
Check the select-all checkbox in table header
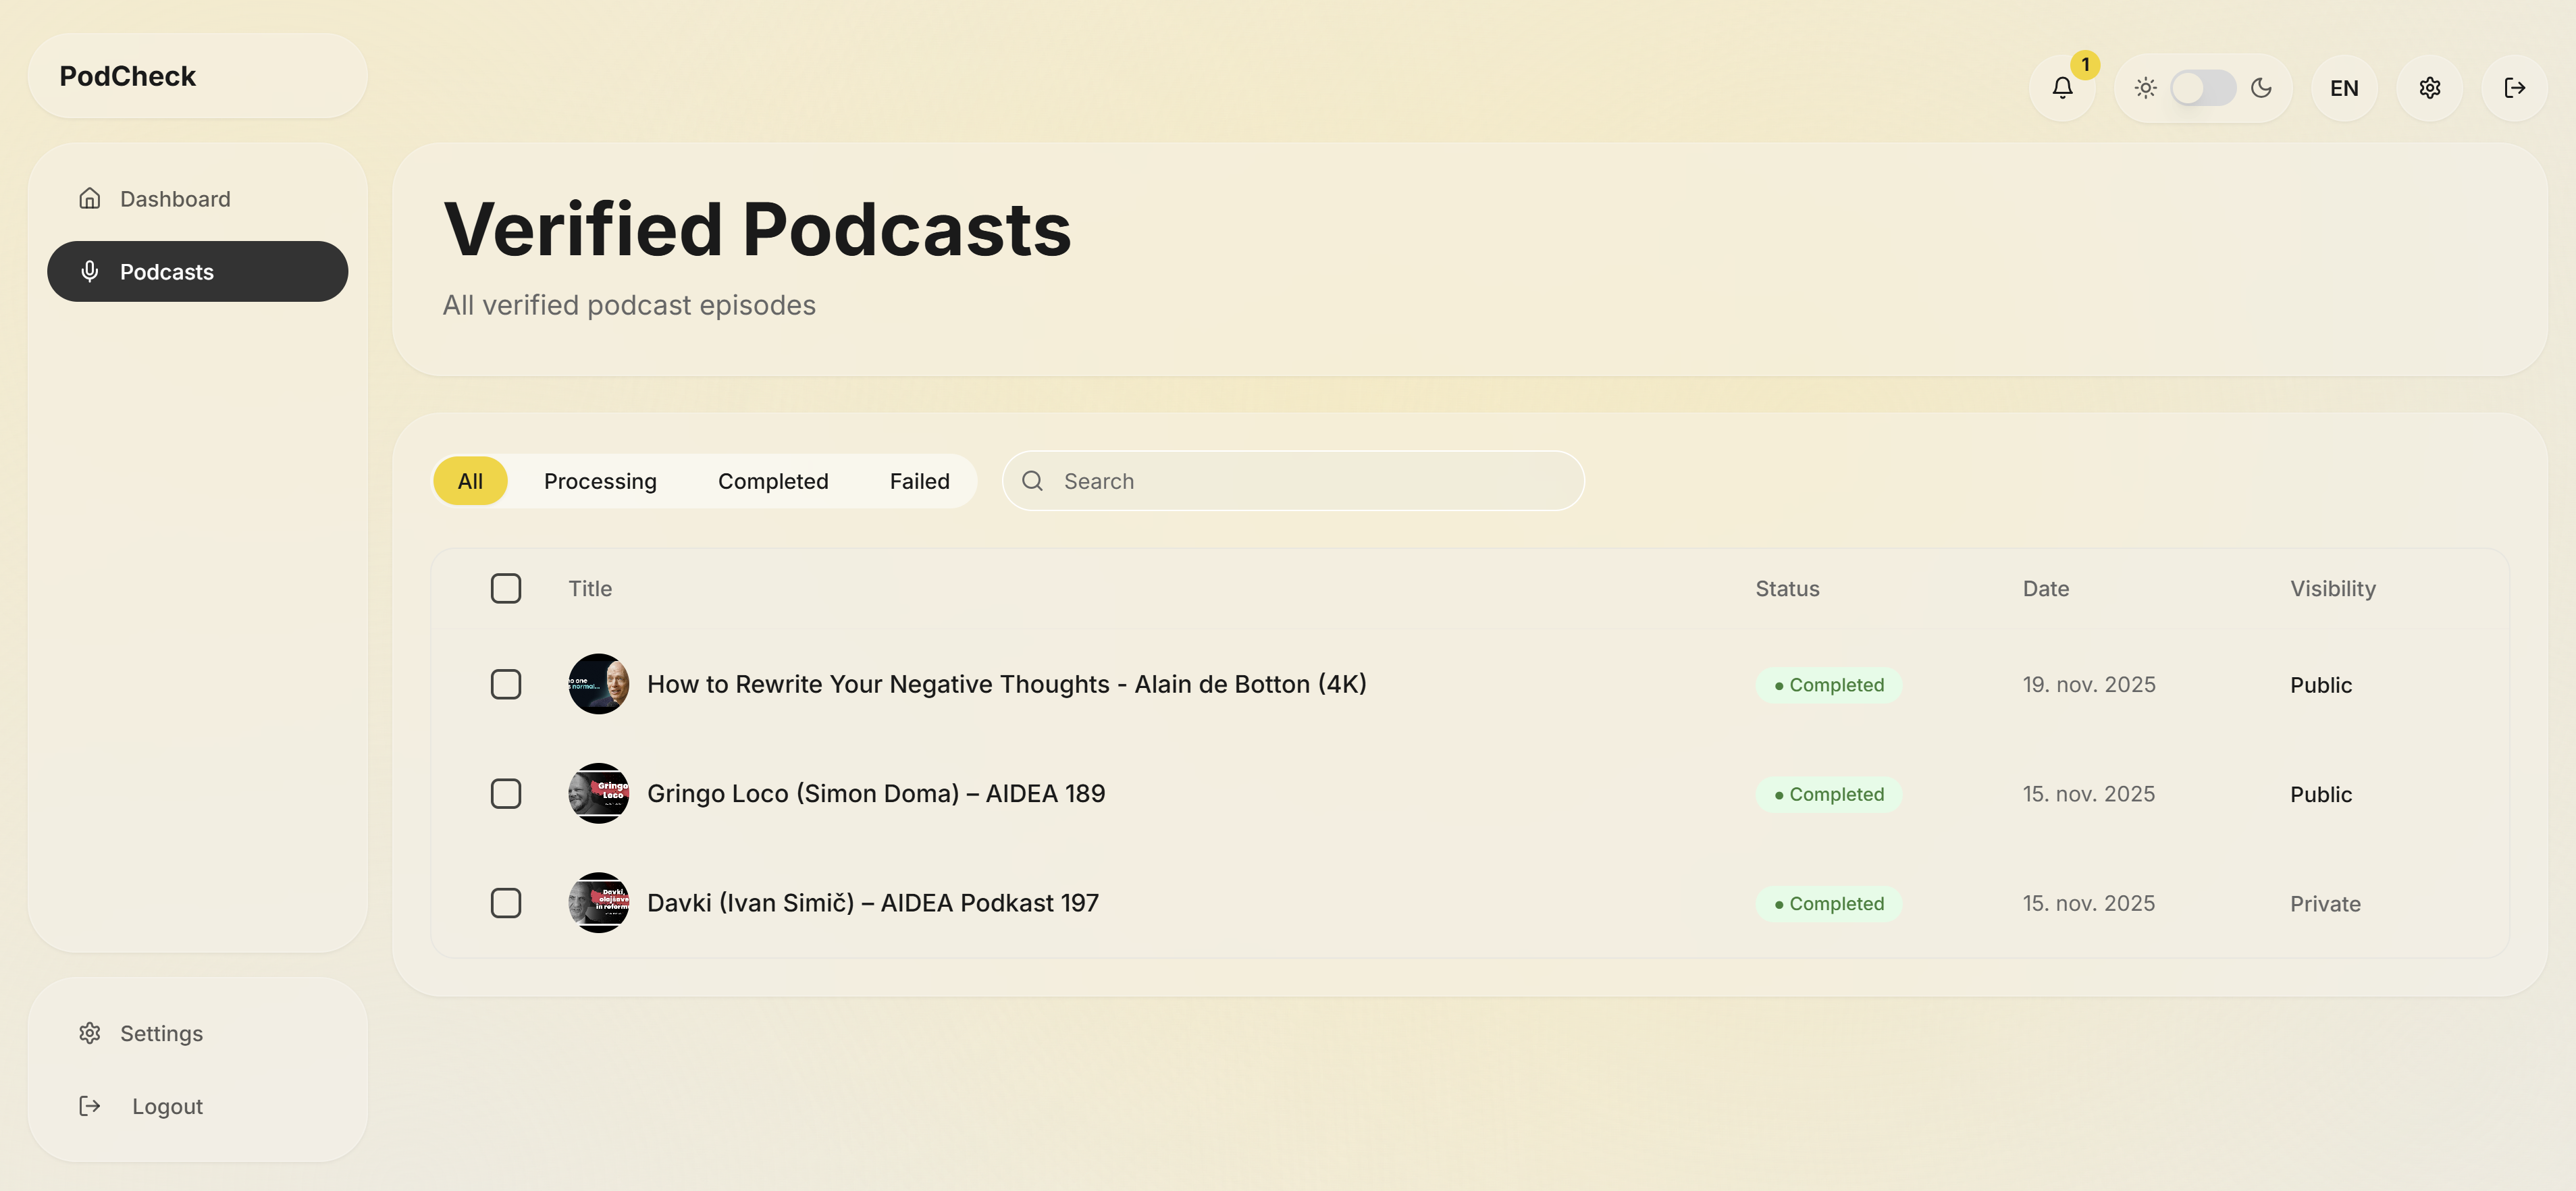(506, 588)
